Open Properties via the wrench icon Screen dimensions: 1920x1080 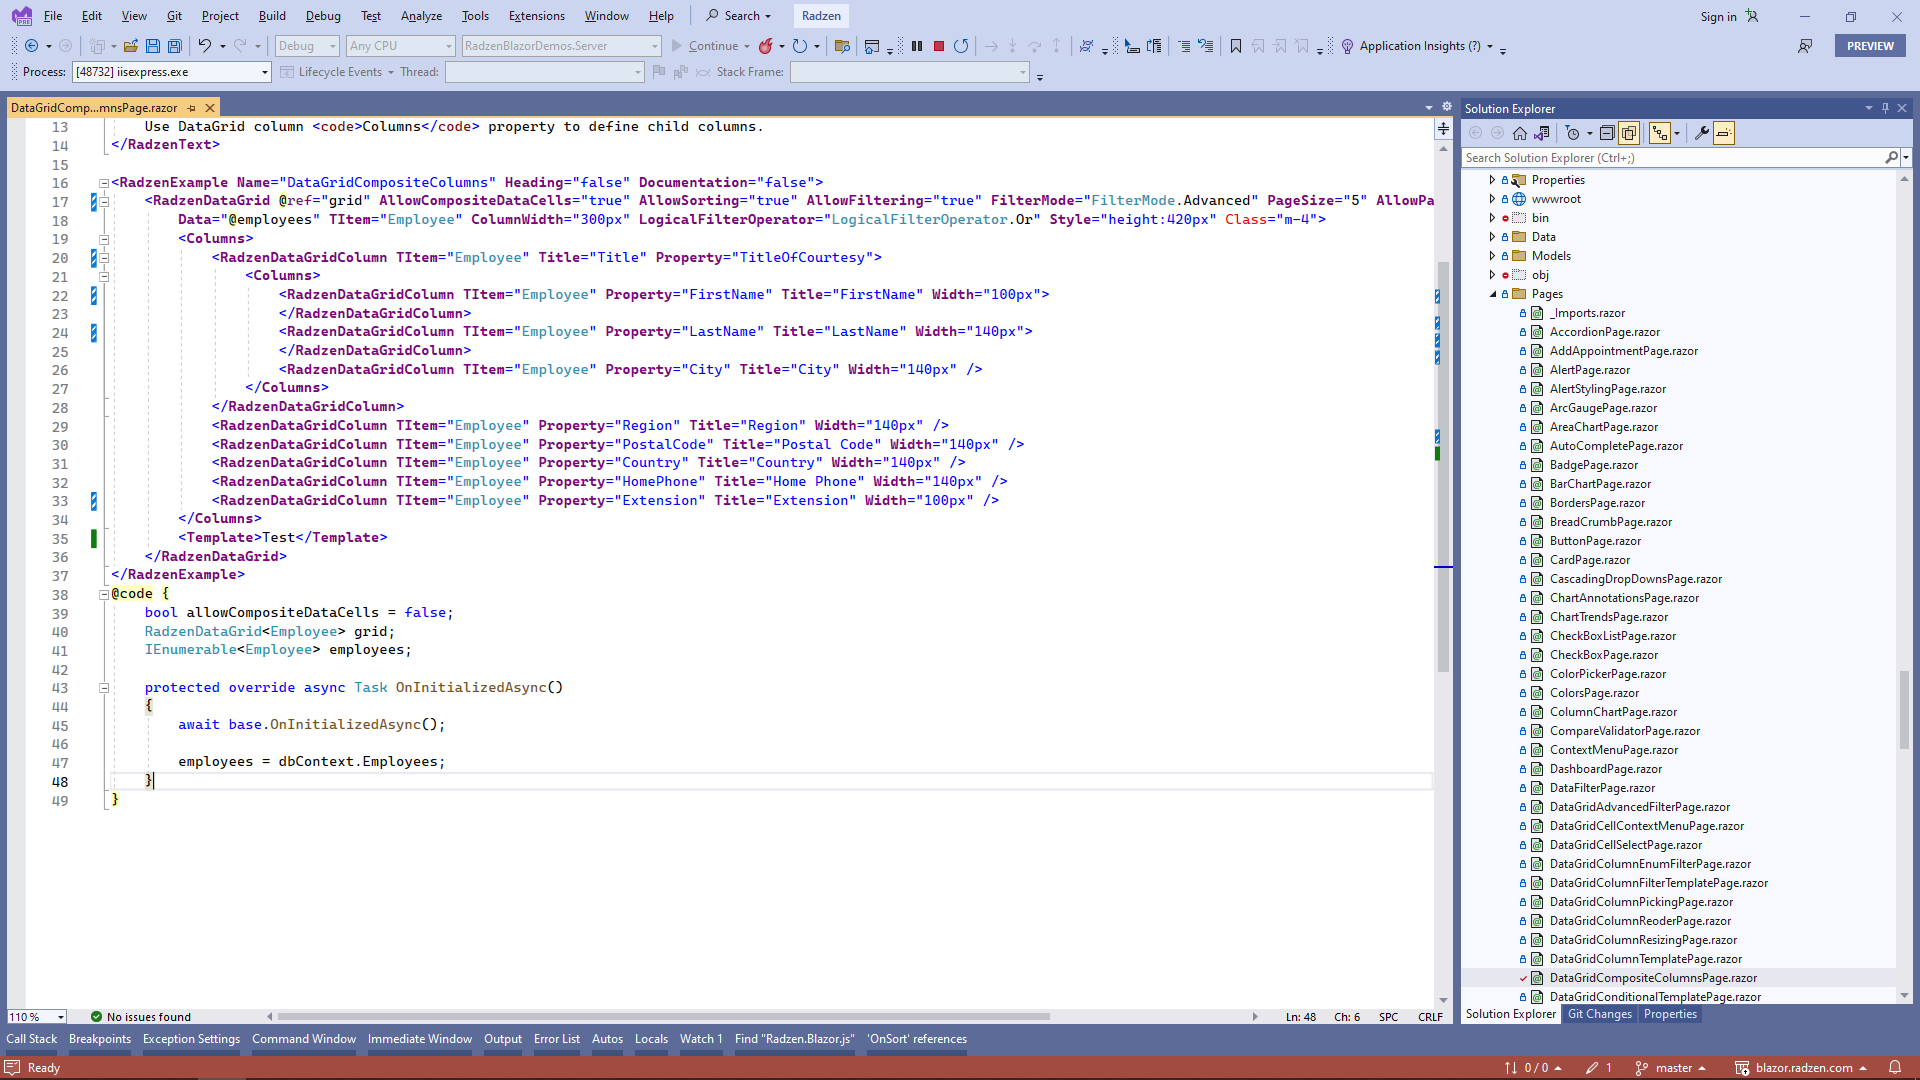[1701, 133]
